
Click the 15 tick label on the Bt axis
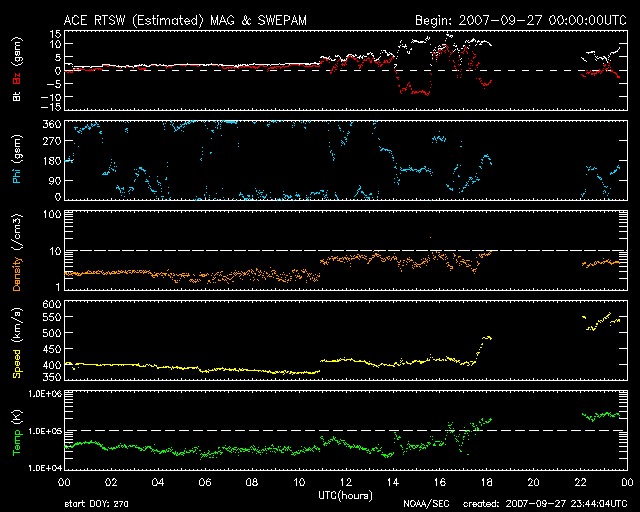pos(56,33)
